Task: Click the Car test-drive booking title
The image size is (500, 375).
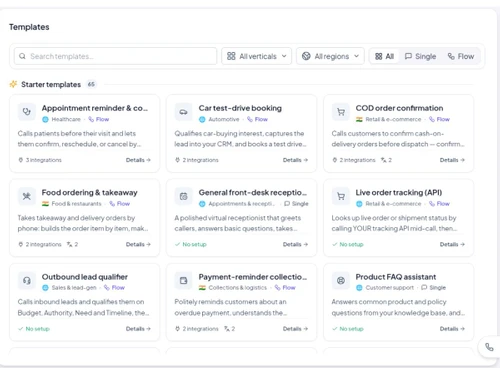Action: click(240, 108)
